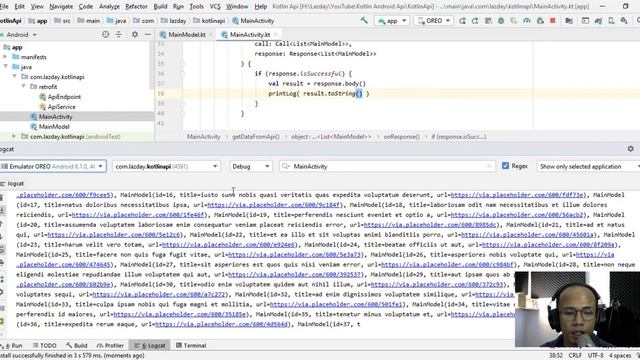Click the Collapse All icon in Project panel

(x=119, y=35)
